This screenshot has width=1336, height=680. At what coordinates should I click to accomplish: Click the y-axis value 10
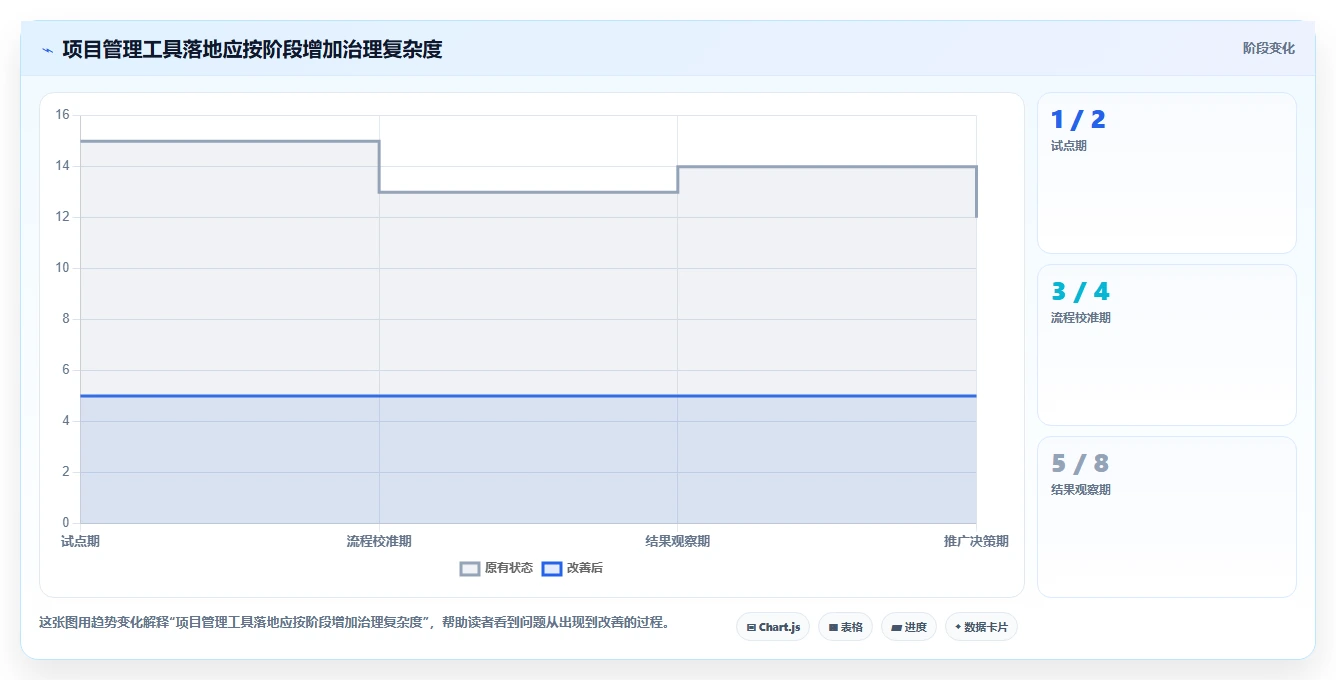[x=62, y=268]
